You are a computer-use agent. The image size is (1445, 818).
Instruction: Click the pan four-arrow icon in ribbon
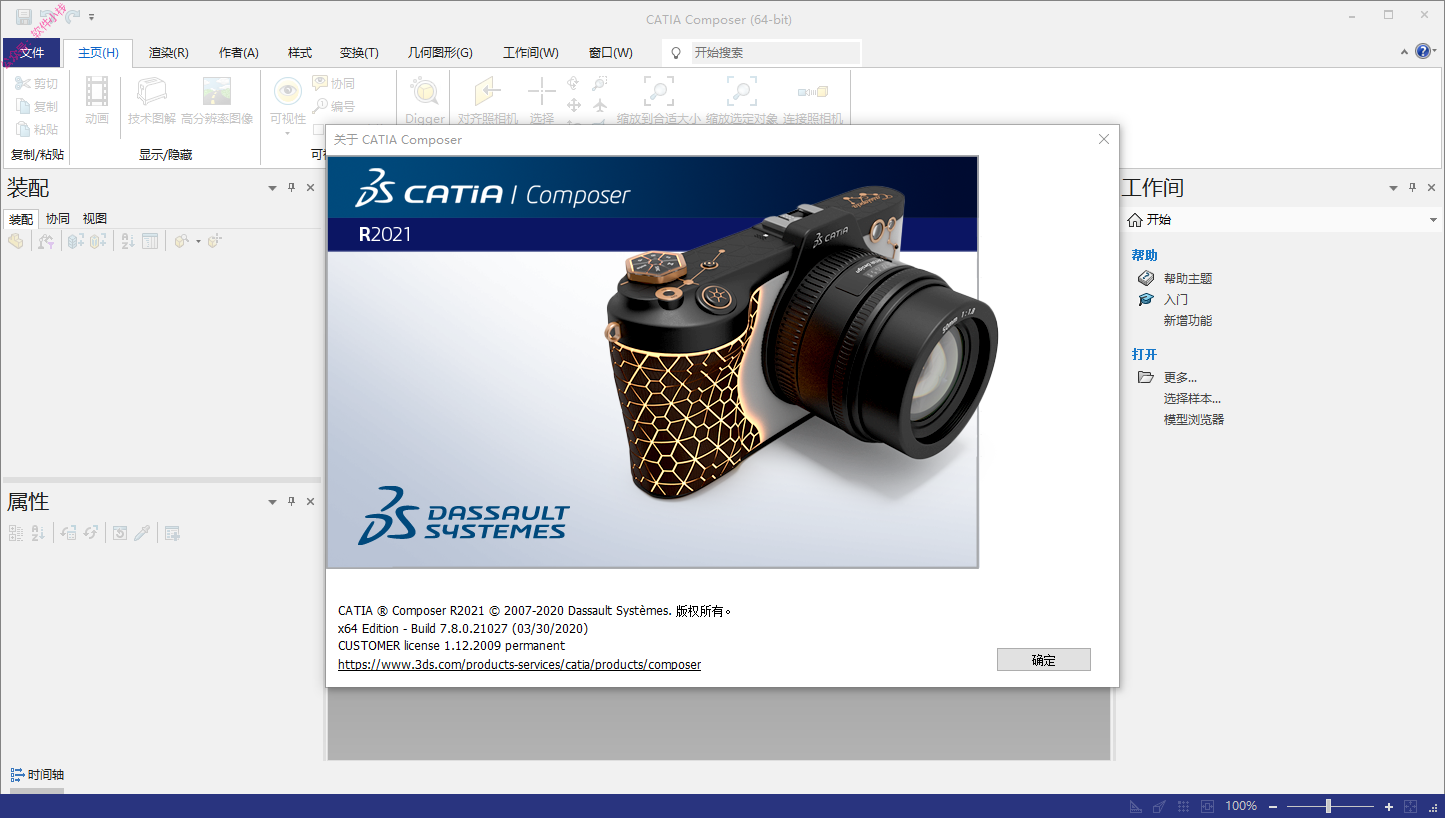(x=574, y=105)
